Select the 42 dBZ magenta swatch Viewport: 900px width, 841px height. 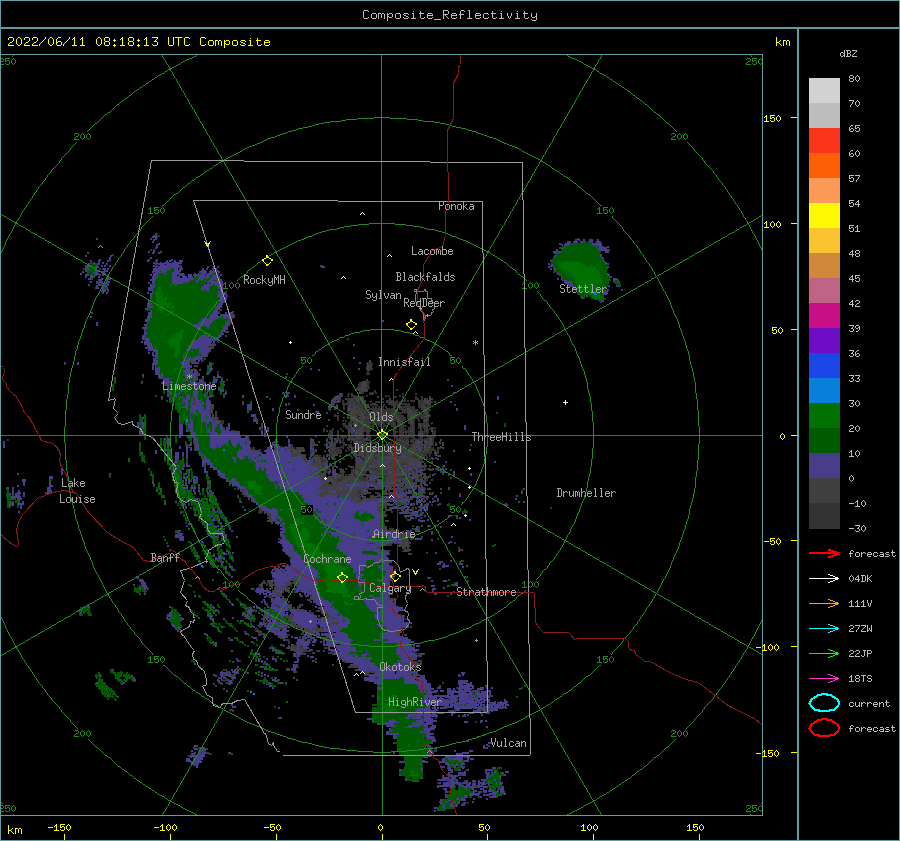(x=824, y=315)
